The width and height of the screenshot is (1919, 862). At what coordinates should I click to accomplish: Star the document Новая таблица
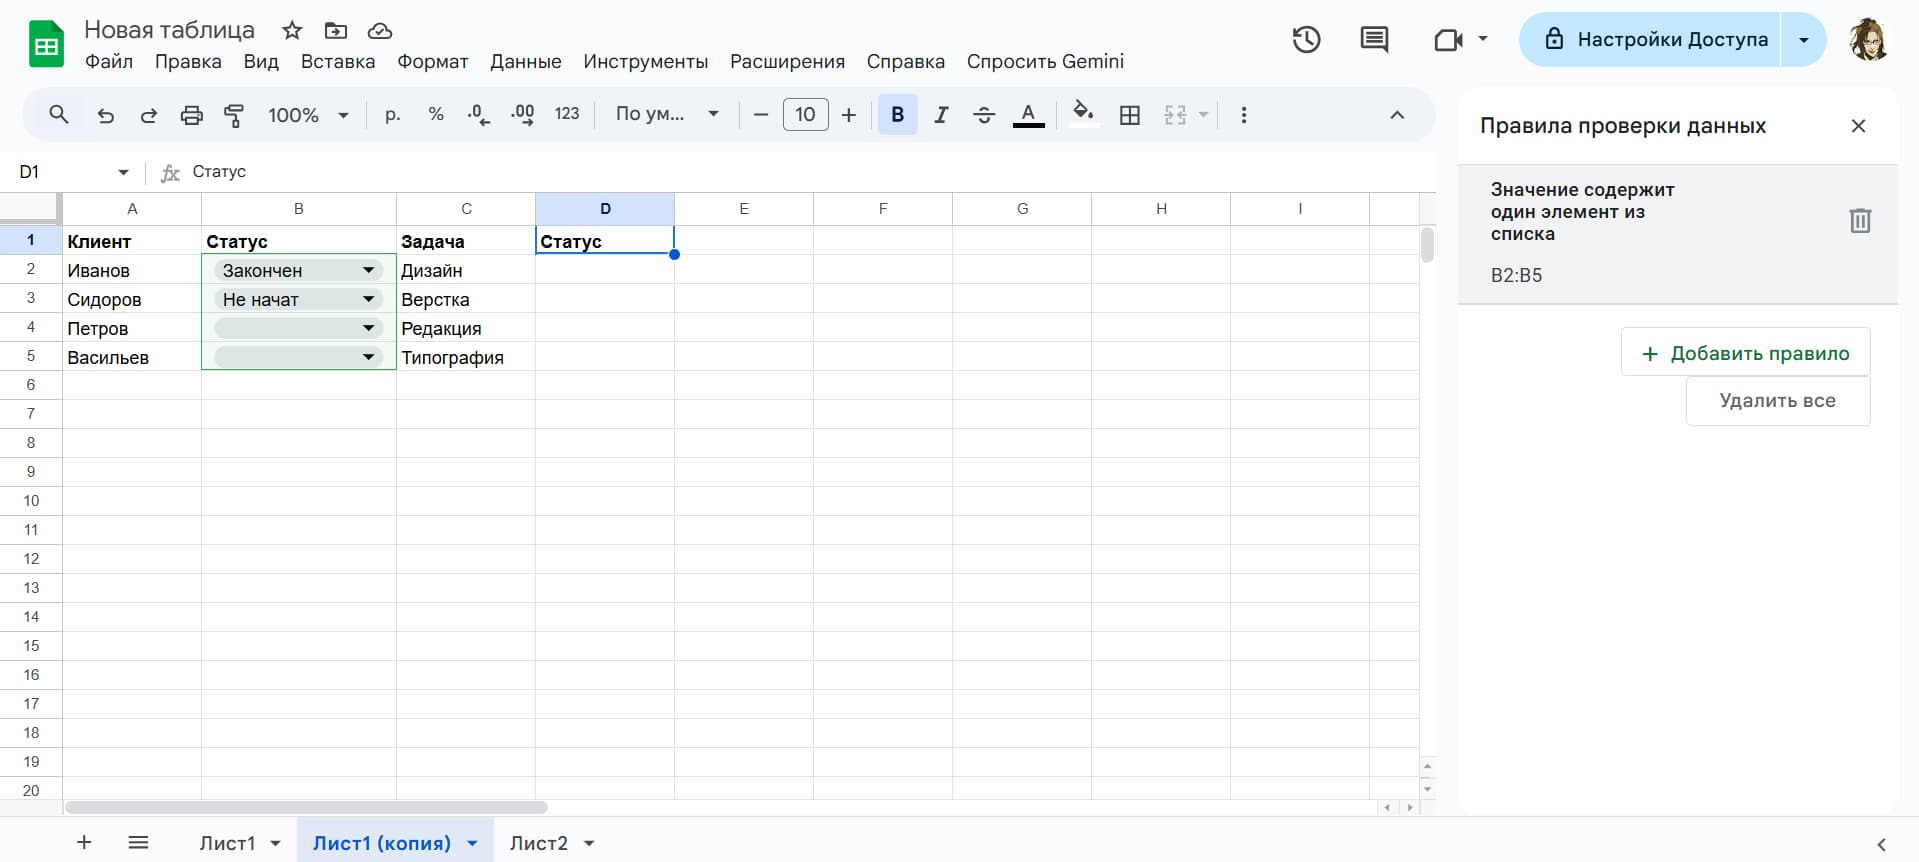[x=292, y=30]
